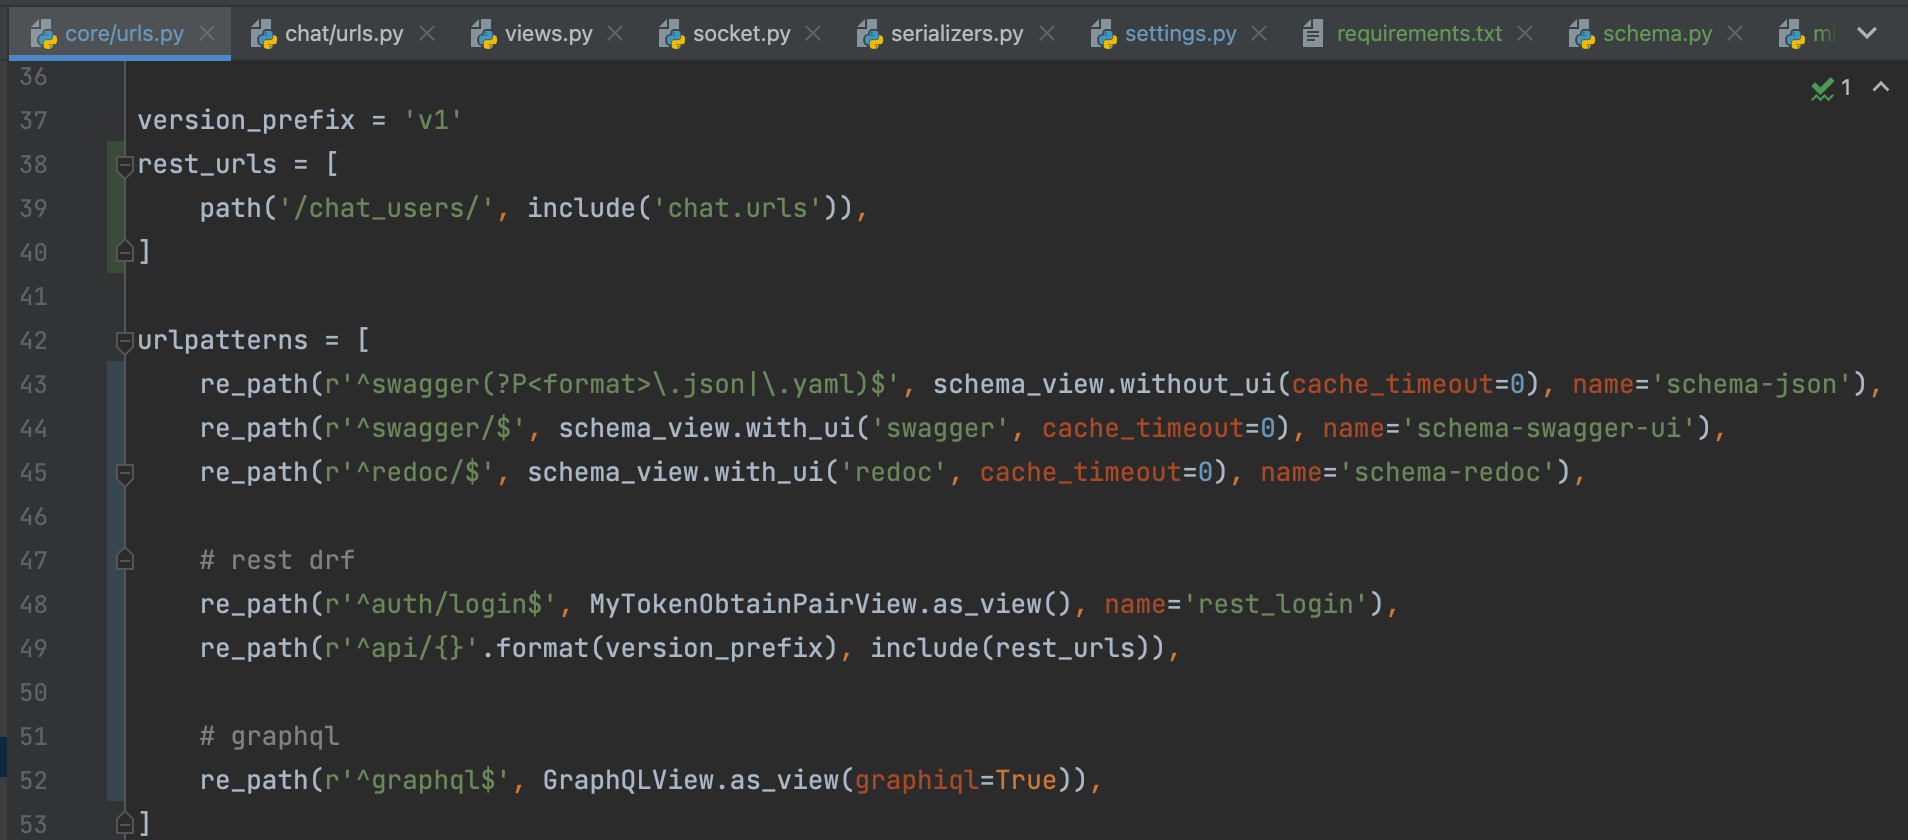1908x840 pixels.
Task: Click 'chat.urls' include string
Action: [737, 208]
